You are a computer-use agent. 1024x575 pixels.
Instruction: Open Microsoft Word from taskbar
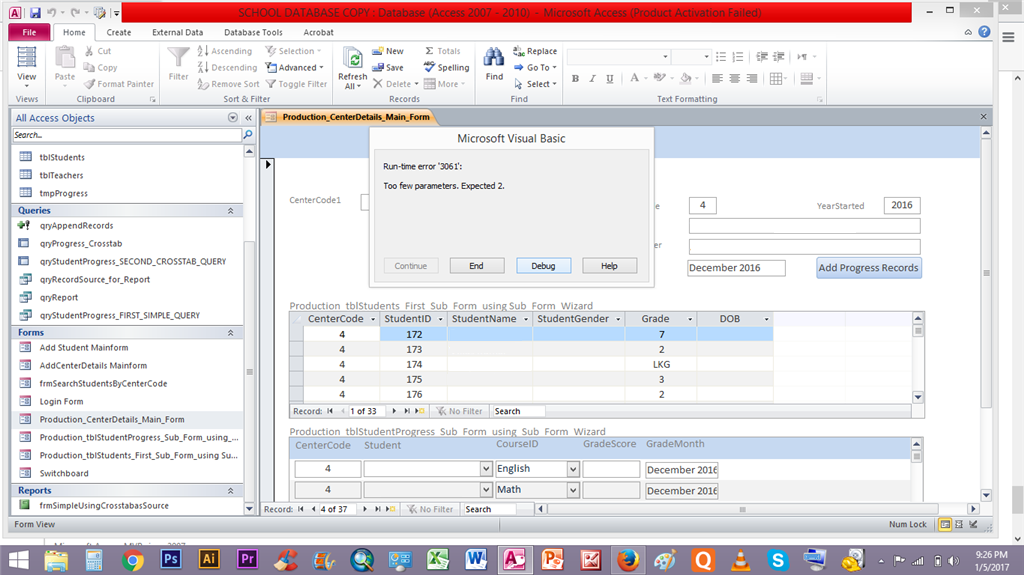476,560
